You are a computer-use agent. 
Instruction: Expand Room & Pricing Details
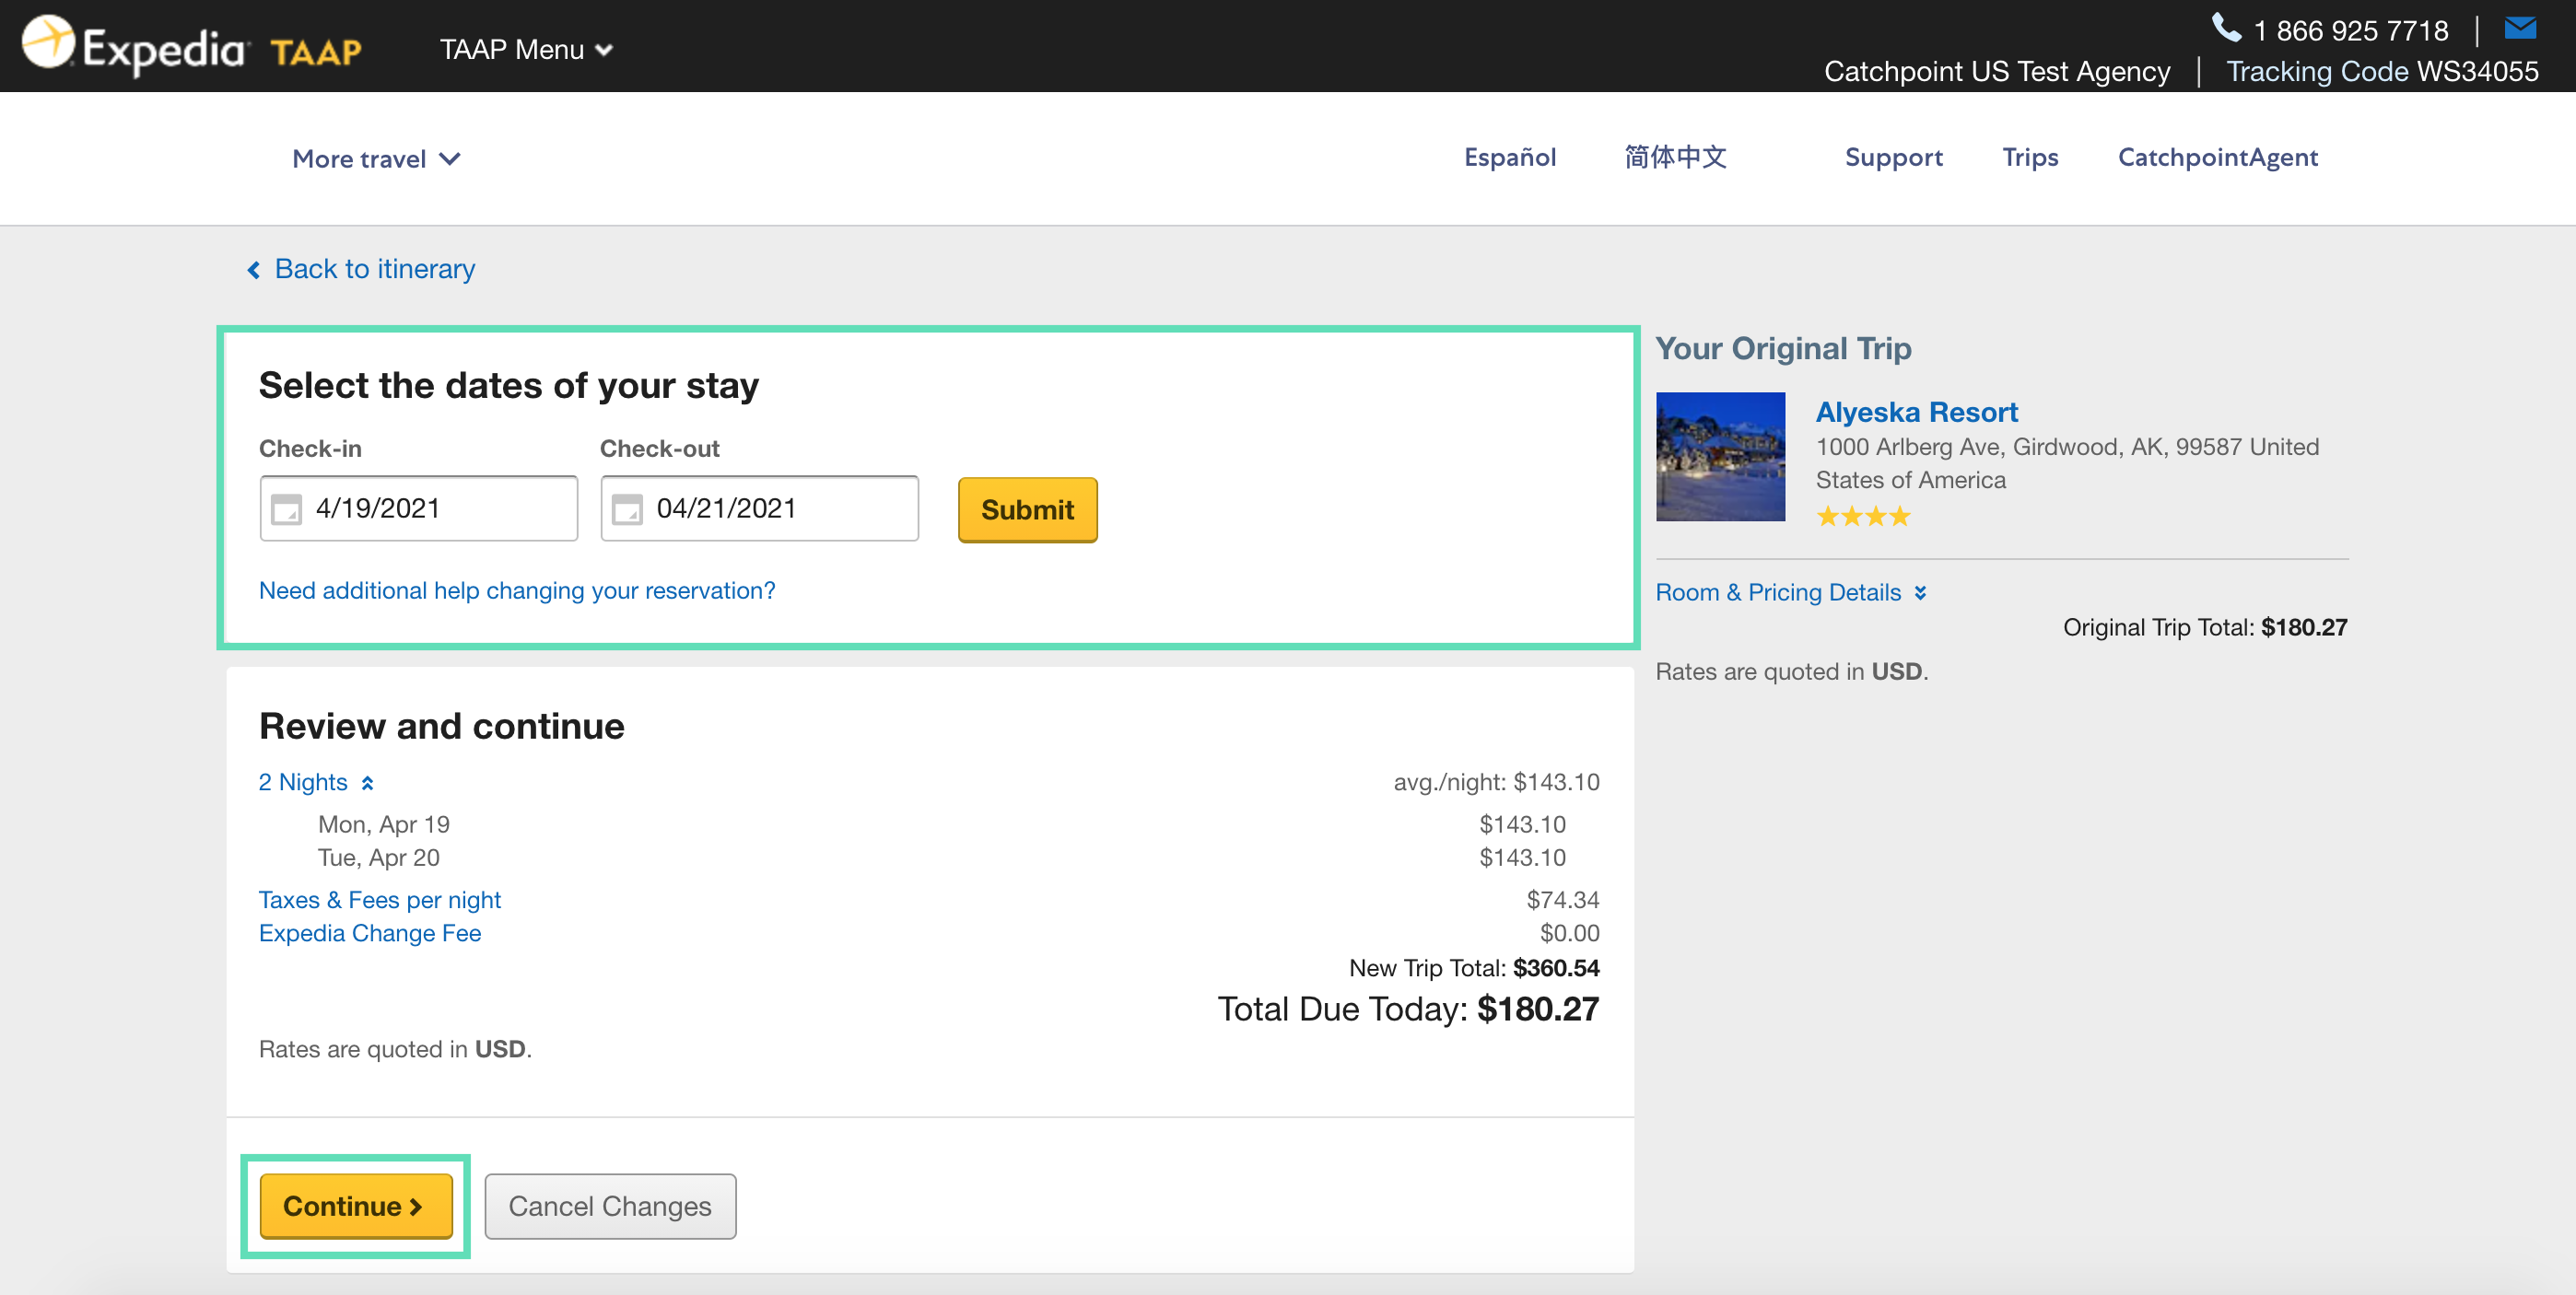1790,592
